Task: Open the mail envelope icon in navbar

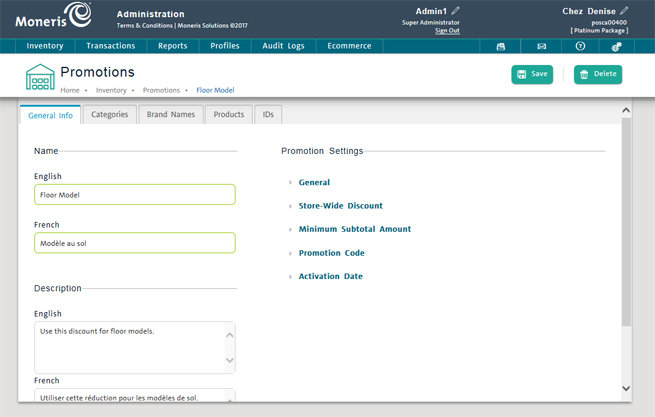Action: pyautogui.click(x=541, y=46)
